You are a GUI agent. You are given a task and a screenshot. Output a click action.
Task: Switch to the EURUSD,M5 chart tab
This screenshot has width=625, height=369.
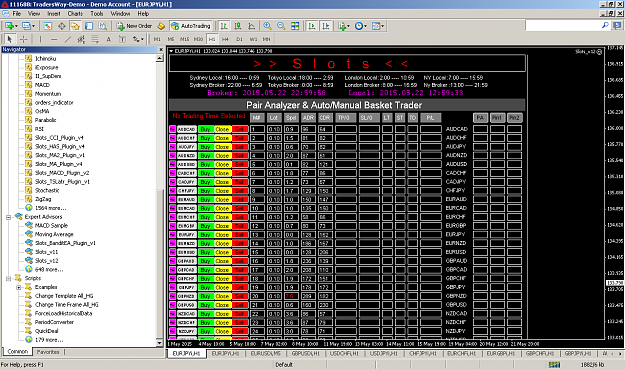[x=265, y=353]
